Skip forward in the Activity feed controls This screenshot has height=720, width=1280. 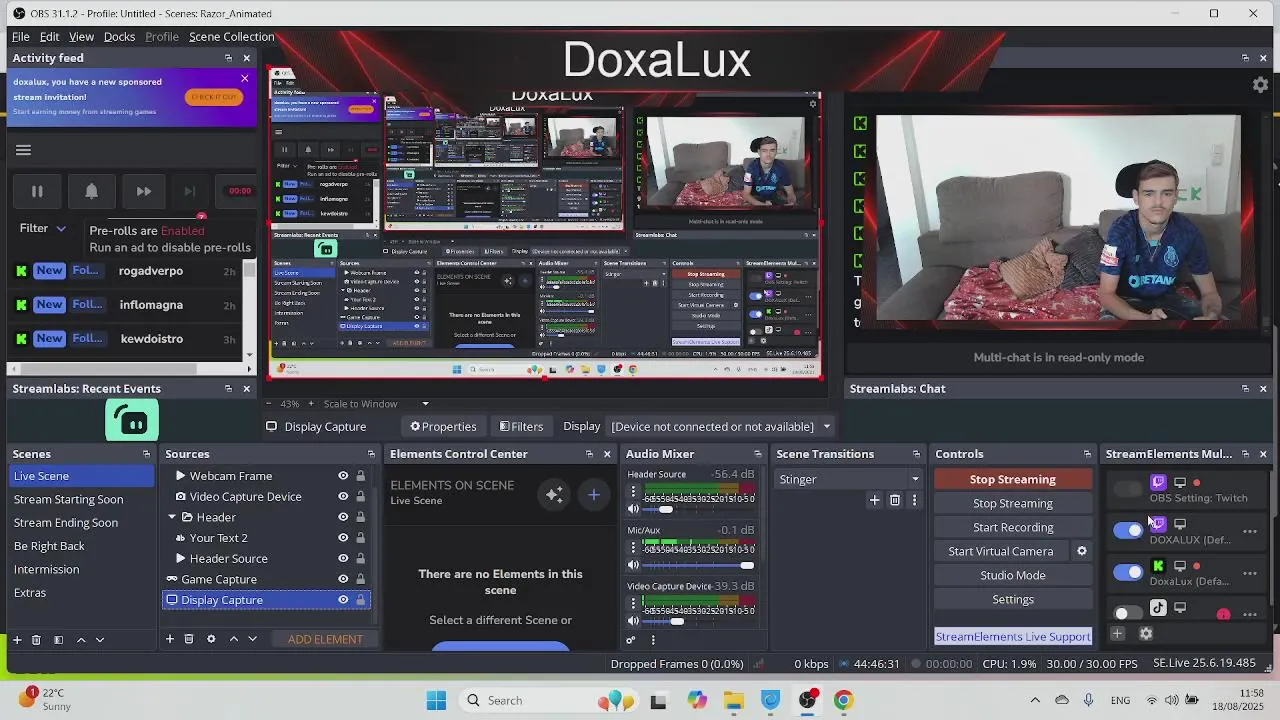[x=144, y=191]
